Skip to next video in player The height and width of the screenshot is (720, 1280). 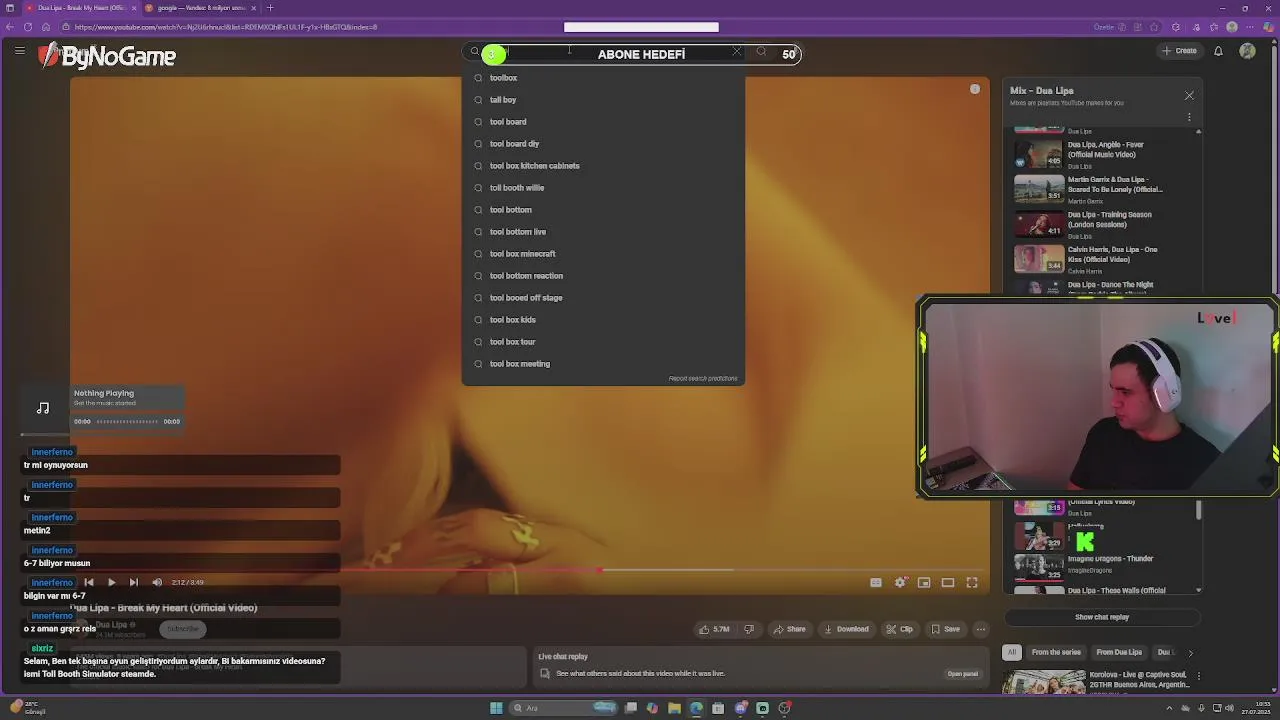133,582
